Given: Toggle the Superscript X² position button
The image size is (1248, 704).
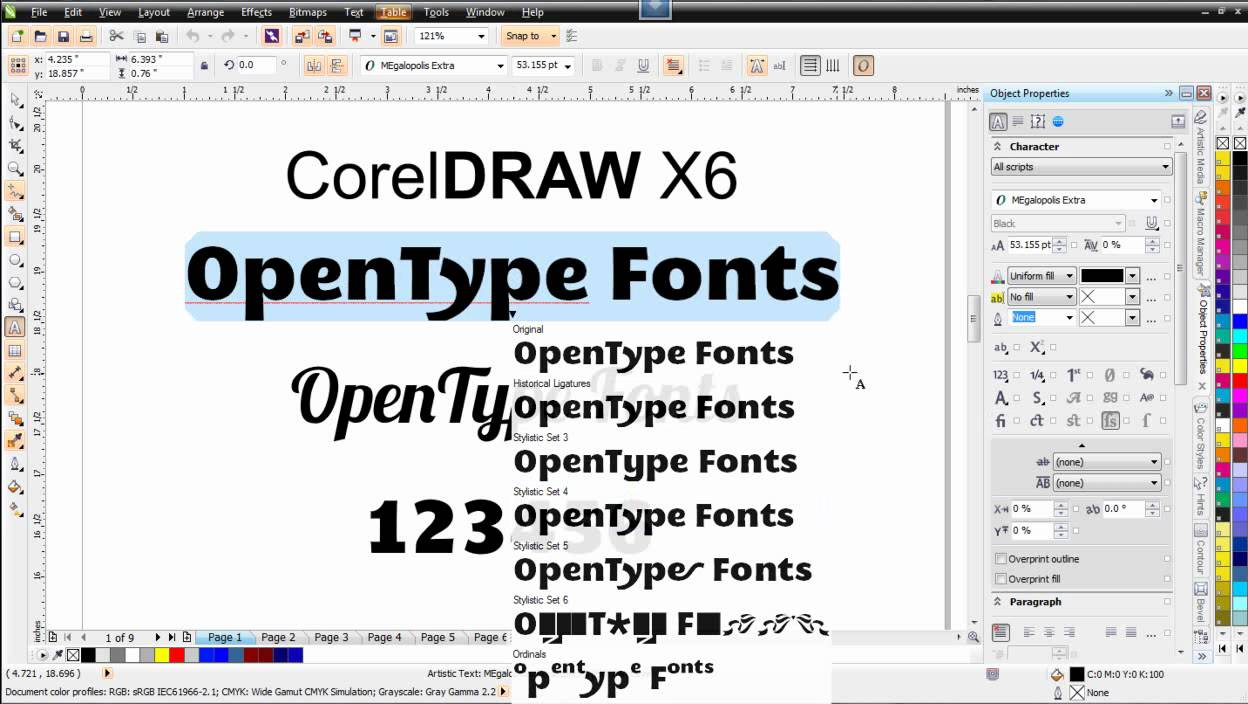Looking at the screenshot, I should pos(1037,347).
